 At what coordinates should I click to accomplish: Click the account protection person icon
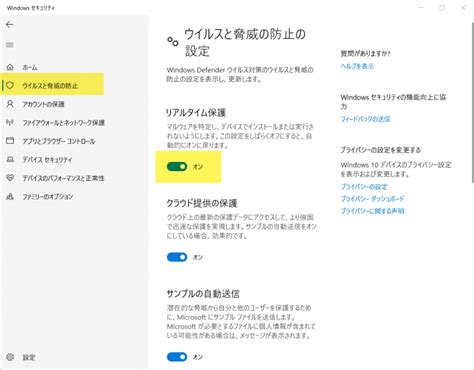point(10,104)
